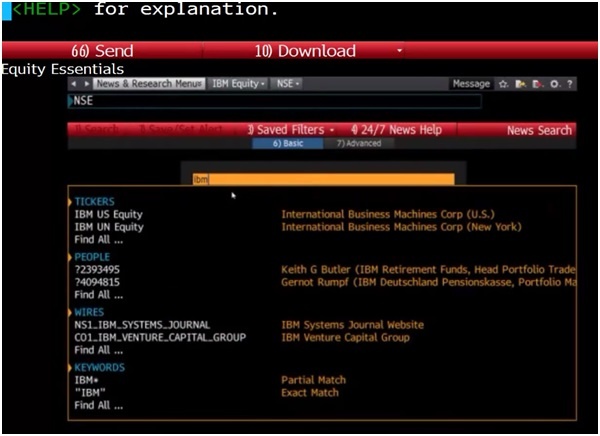Screen dimensions: 600x436
Task: Open the News & Research Menus button
Action: coord(149,83)
